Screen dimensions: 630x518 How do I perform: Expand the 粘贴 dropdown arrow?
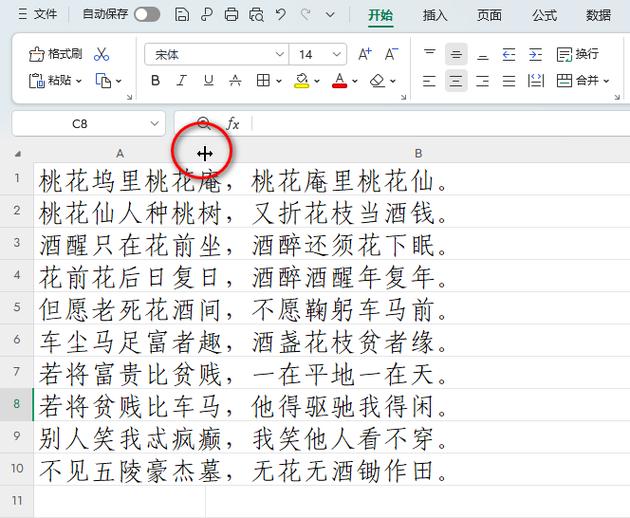point(79,81)
